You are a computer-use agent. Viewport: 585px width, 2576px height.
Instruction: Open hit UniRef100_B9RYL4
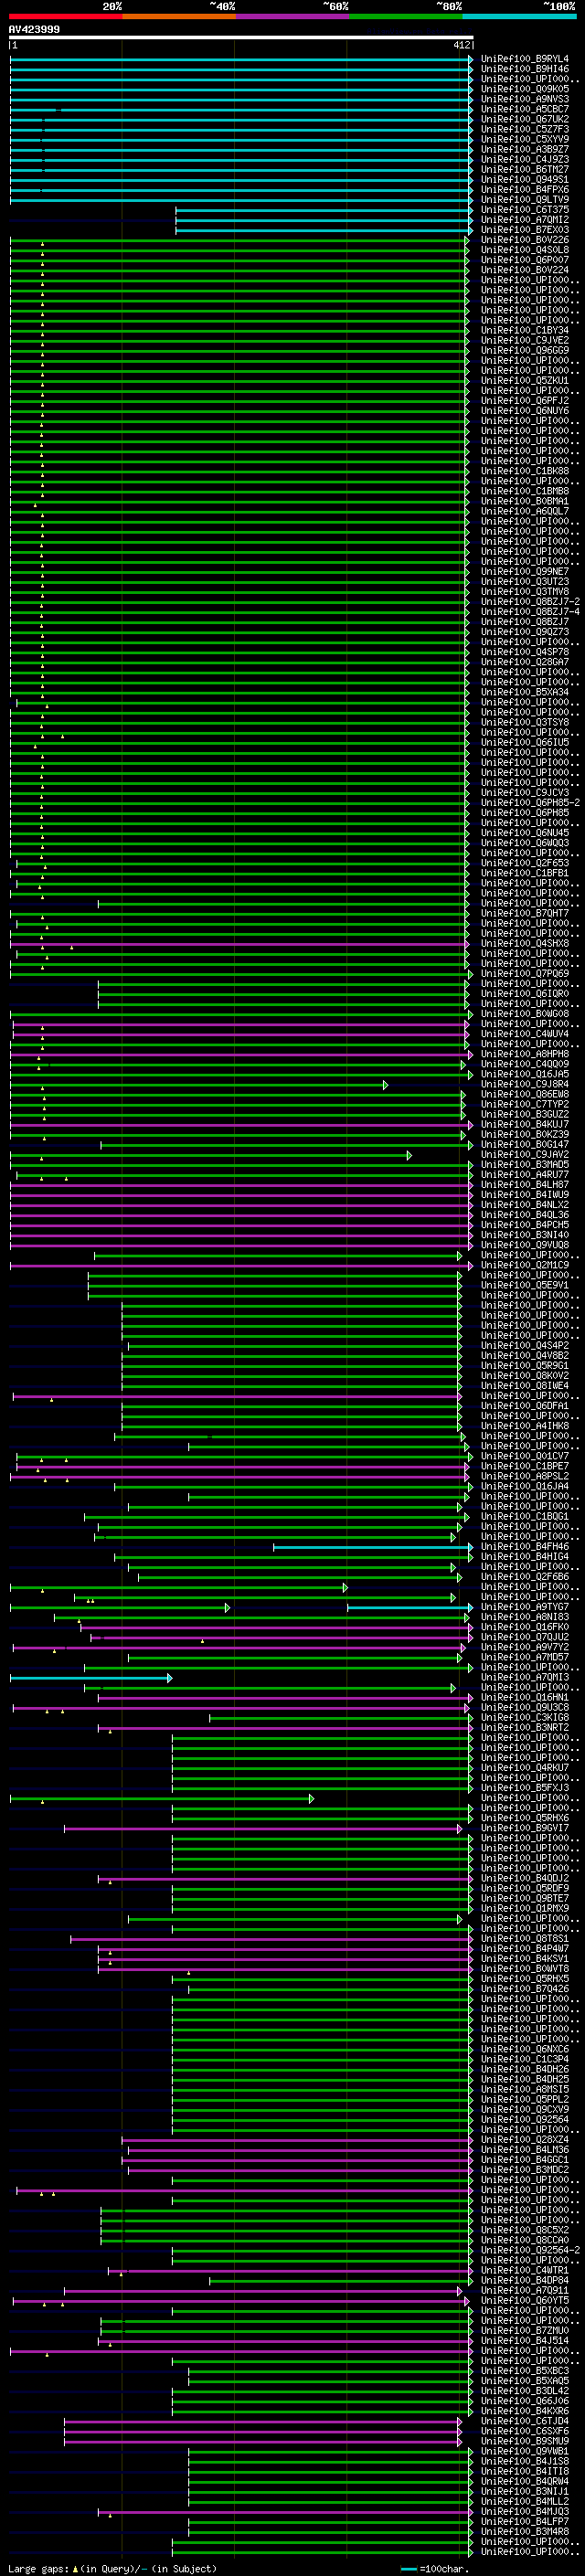525,59
